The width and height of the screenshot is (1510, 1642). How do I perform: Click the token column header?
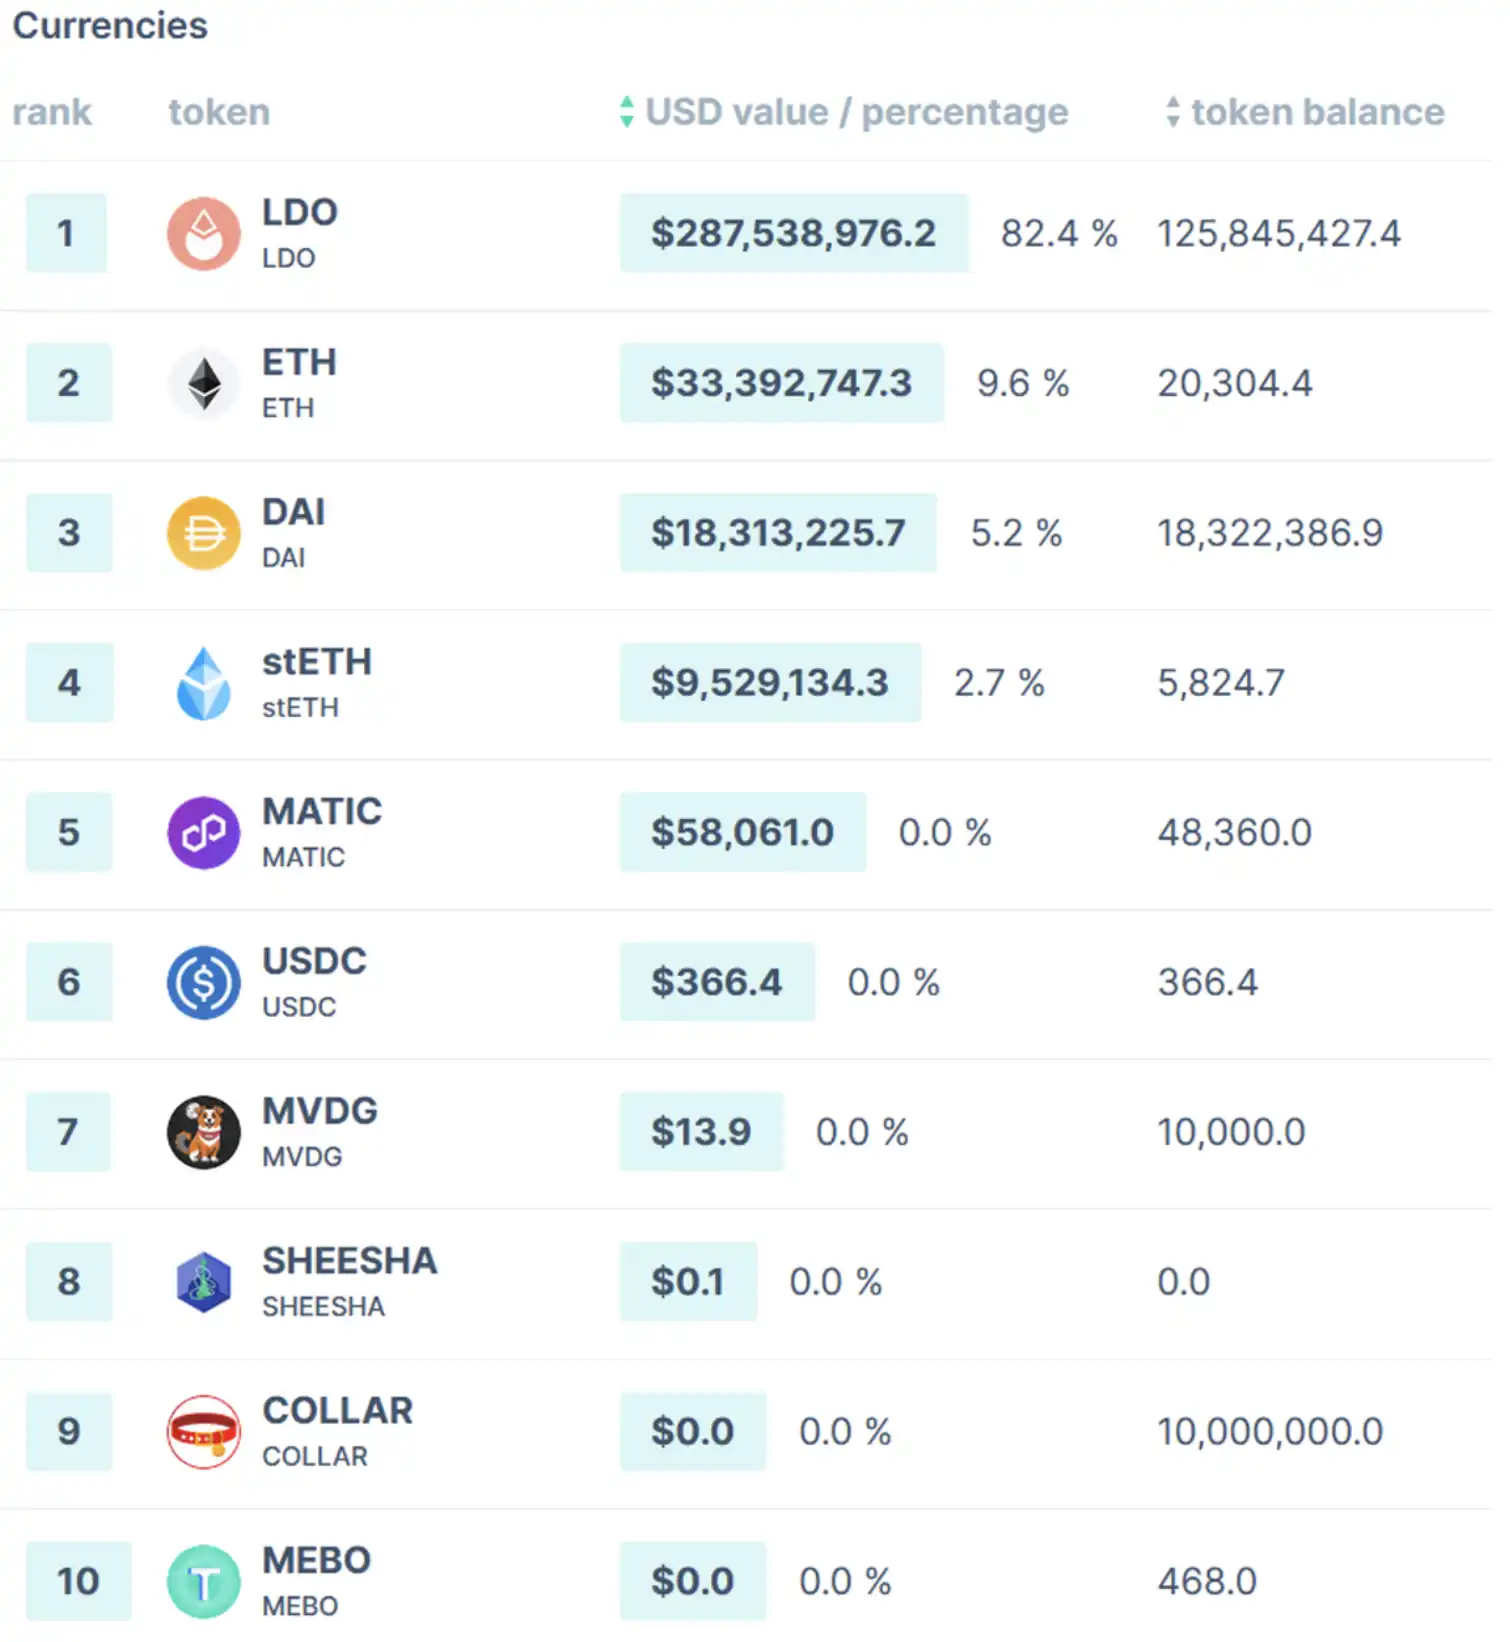[x=219, y=112]
